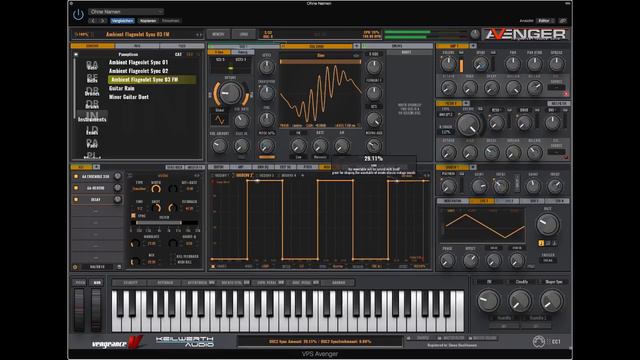Image resolution: width=640 pixels, height=360 pixels.
Task: Click the ROUTER button in filter panel
Action: pyautogui.click(x=559, y=104)
